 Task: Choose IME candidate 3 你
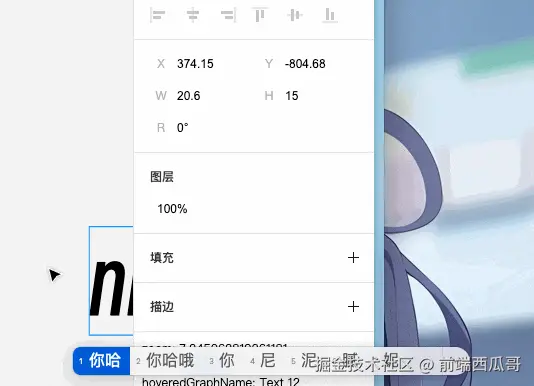(222, 361)
